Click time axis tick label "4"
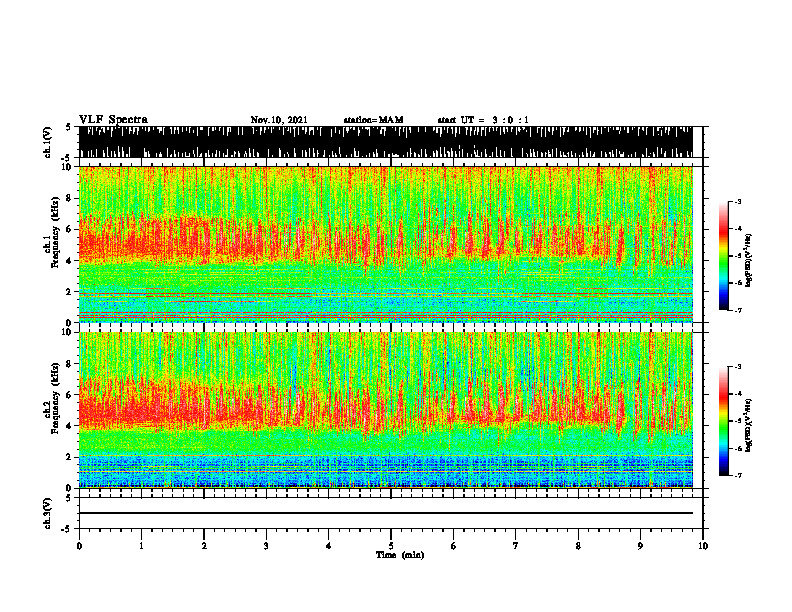792x612 pixels. (x=329, y=546)
